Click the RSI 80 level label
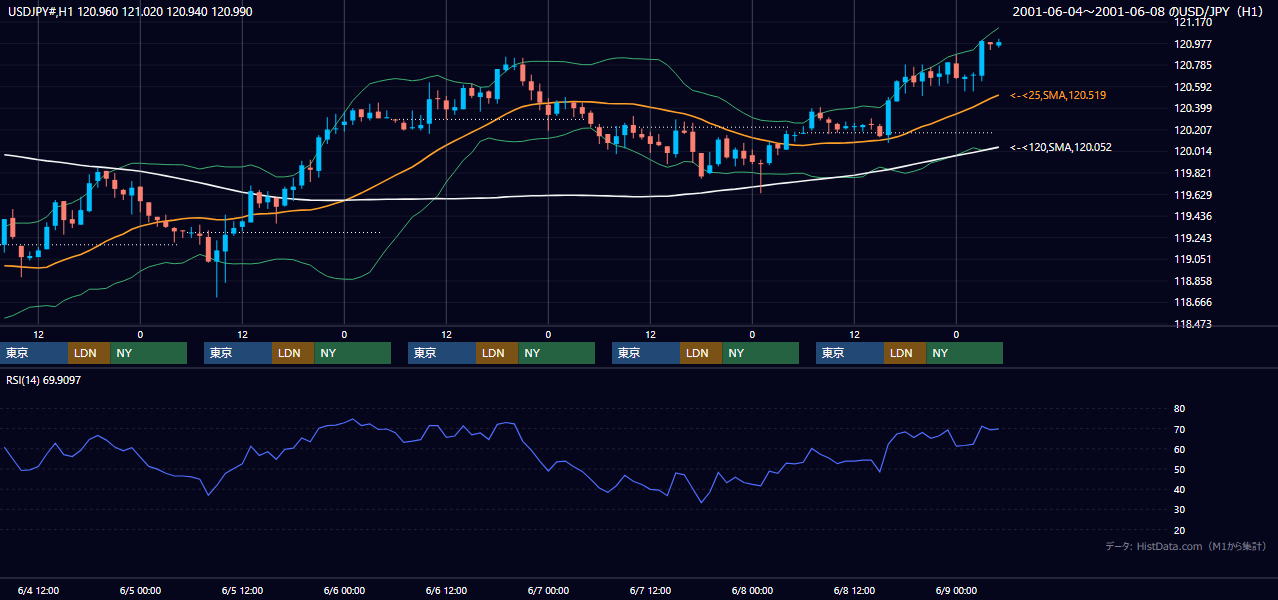Viewport: 1278px width, 600px height. (x=1180, y=409)
